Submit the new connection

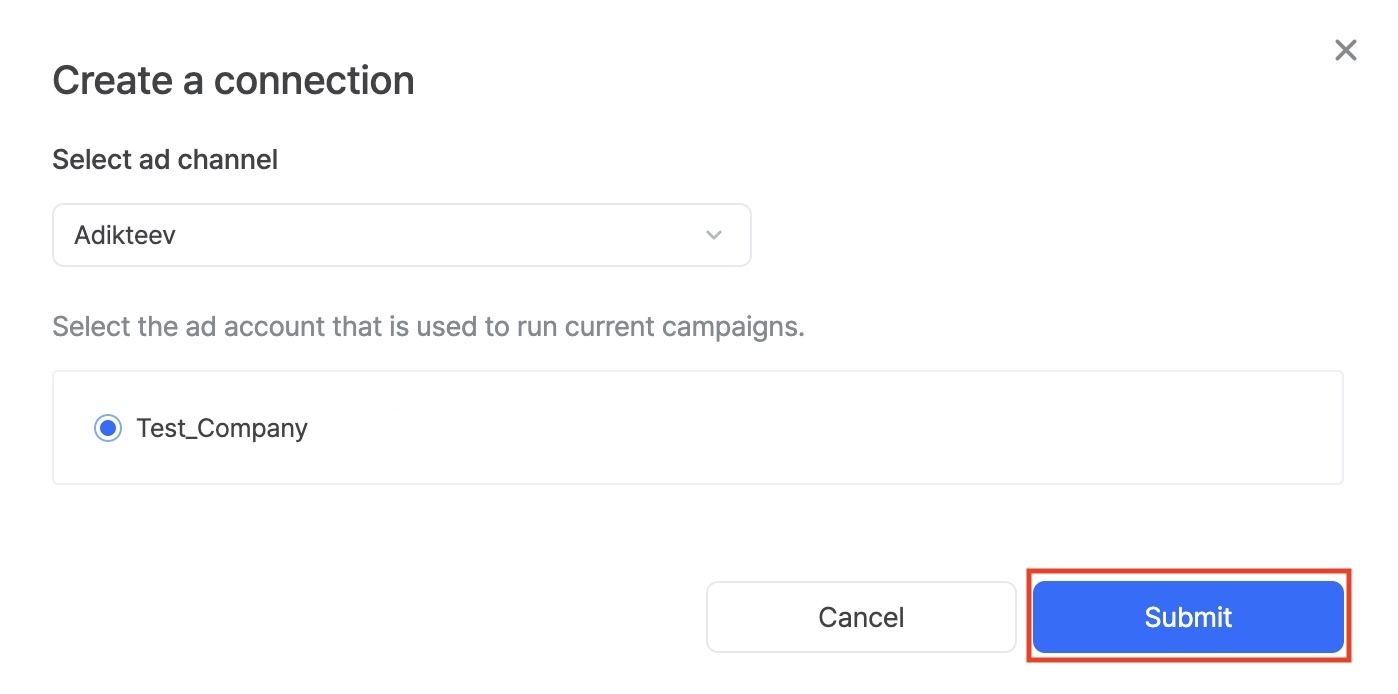[1188, 617]
